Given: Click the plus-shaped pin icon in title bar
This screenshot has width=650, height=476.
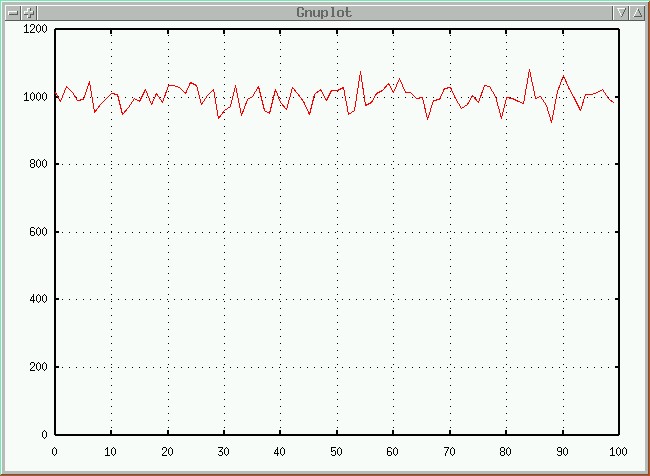Looking at the screenshot, I should coord(29,13).
